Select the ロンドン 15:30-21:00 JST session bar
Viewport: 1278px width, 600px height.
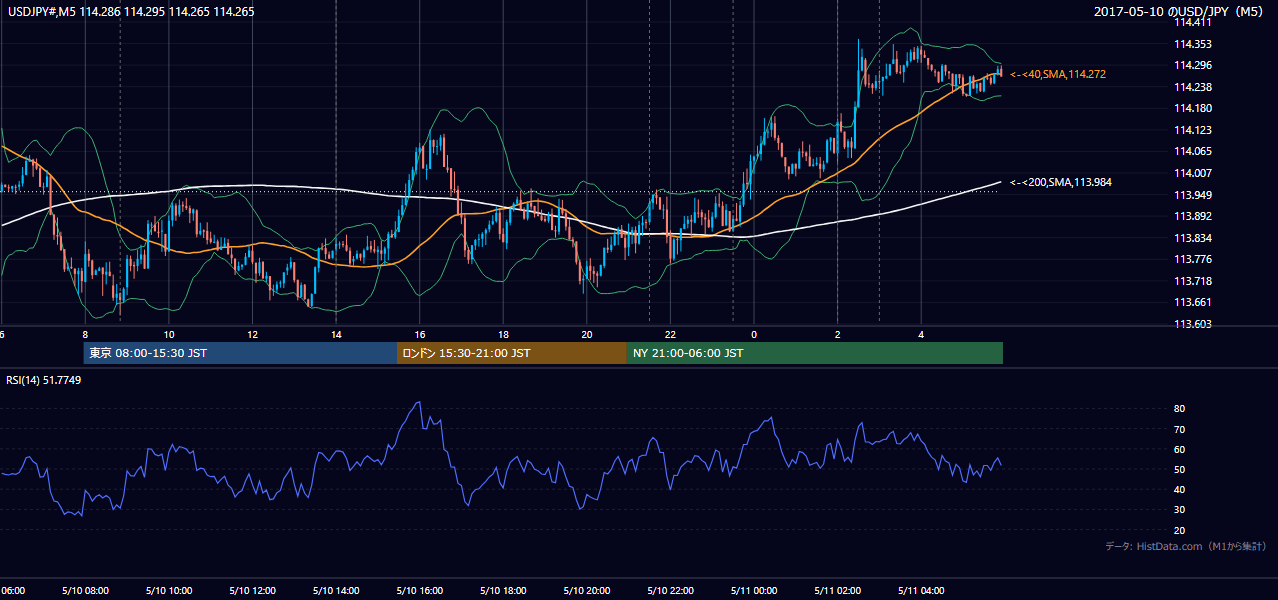512,353
